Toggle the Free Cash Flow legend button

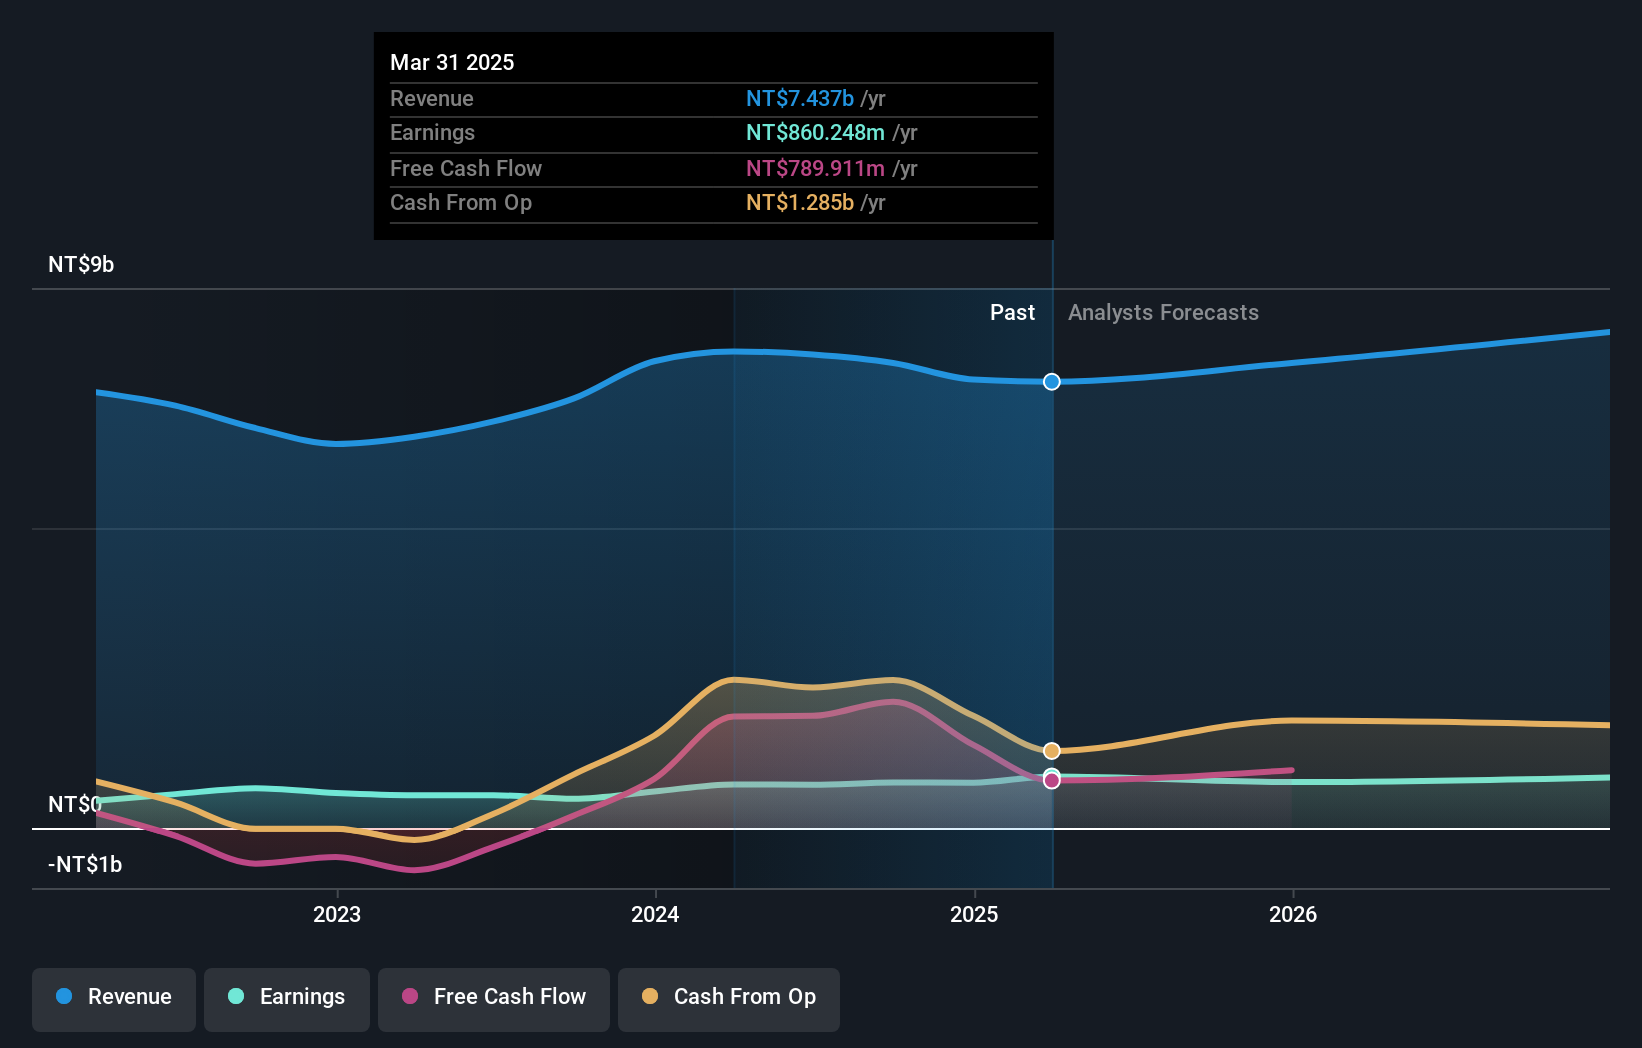(494, 999)
